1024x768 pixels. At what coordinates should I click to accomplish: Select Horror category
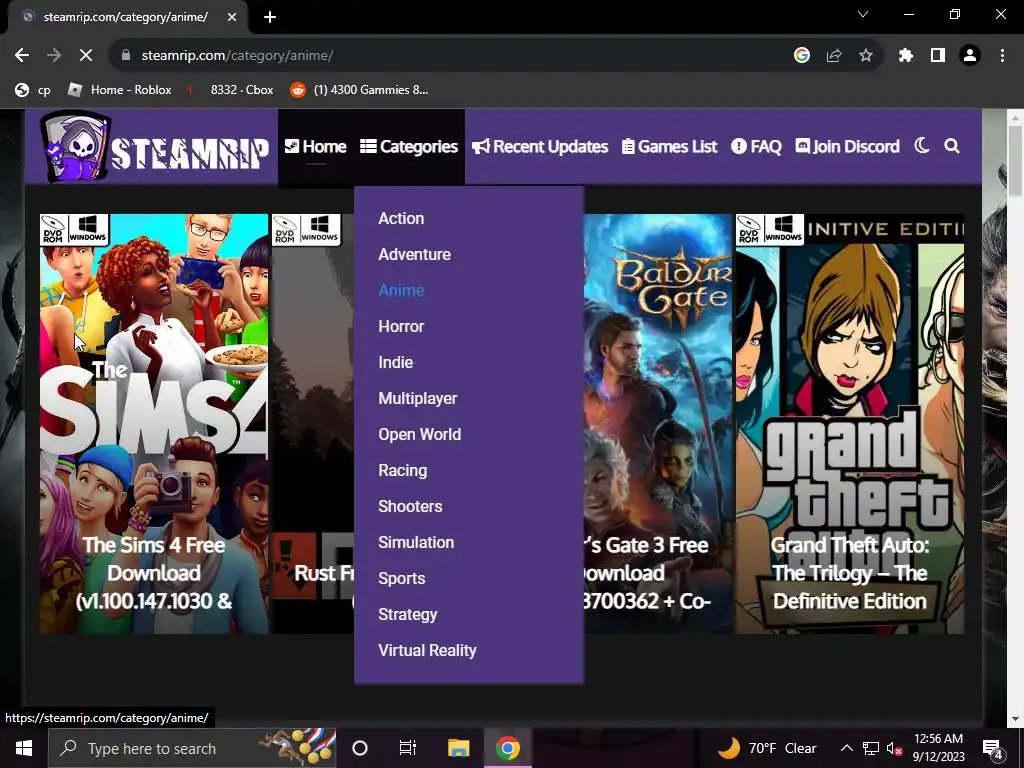[x=401, y=326]
